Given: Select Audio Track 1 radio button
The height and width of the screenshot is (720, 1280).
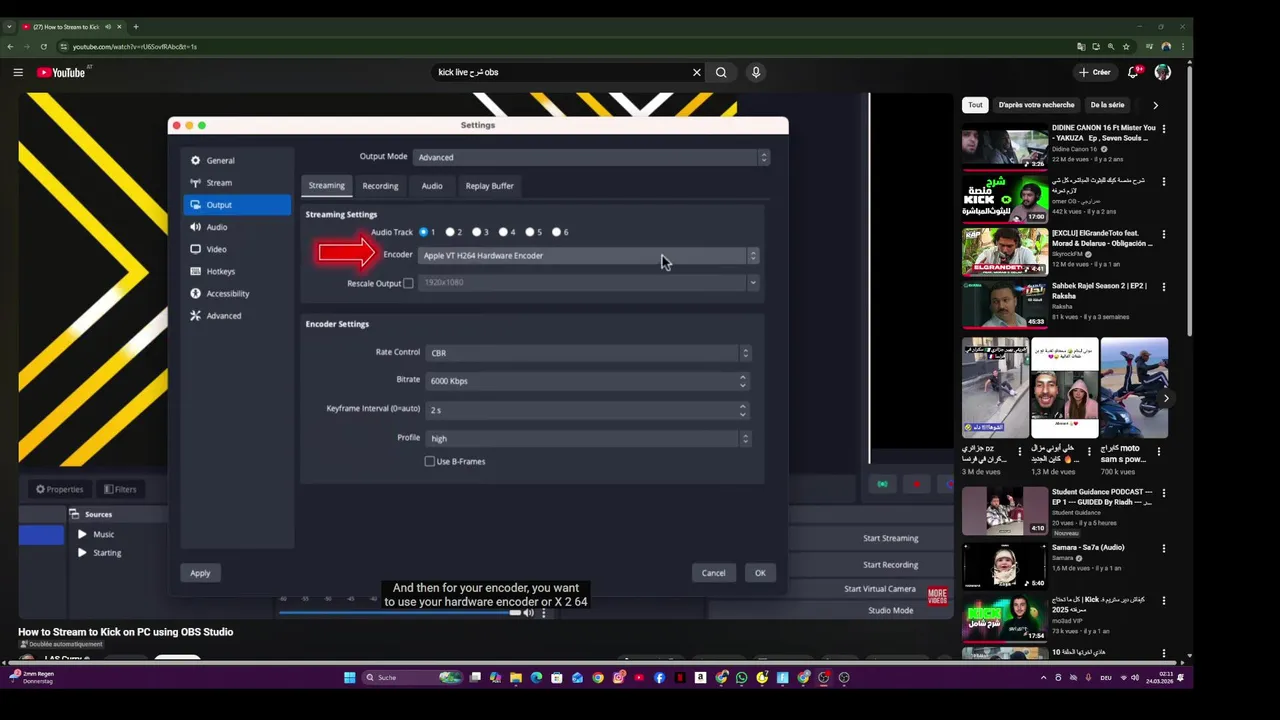Looking at the screenshot, I should coord(424,232).
